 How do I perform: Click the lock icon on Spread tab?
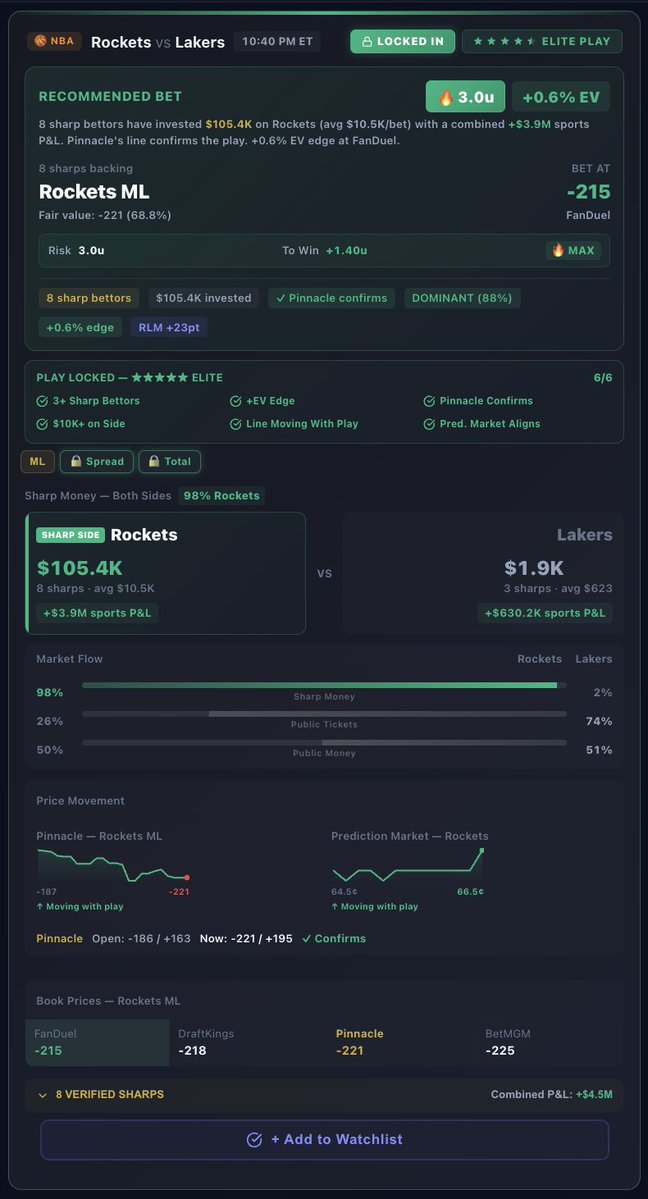(x=76, y=461)
